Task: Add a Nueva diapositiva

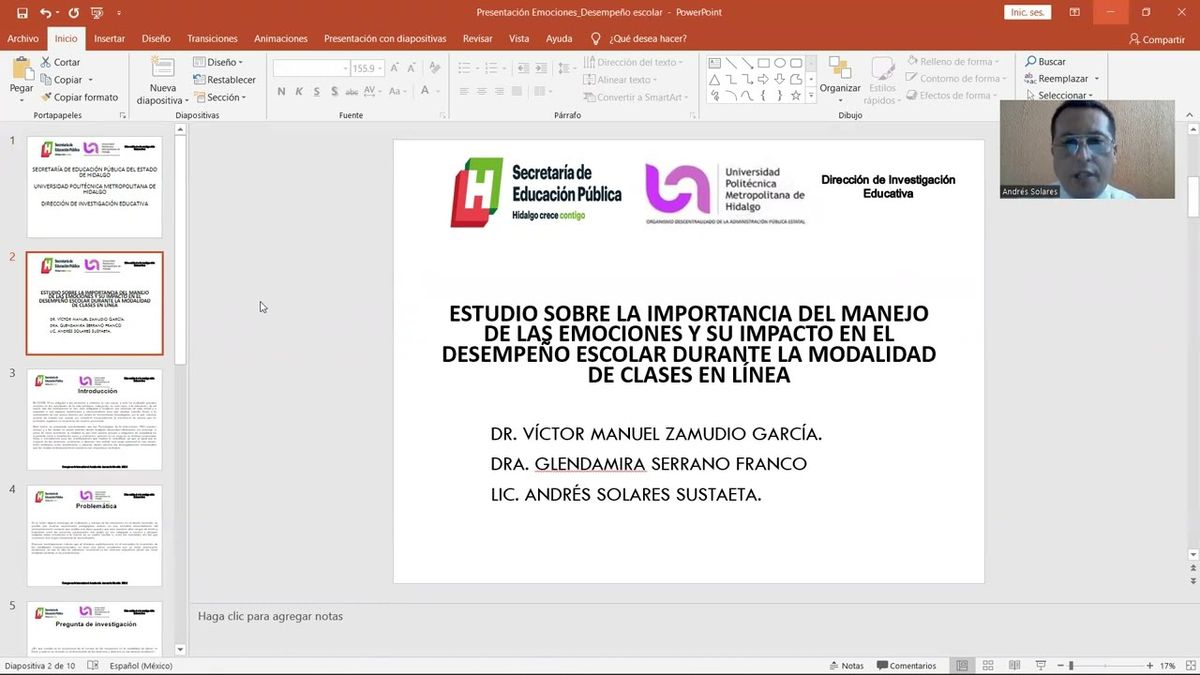Action: [x=162, y=81]
